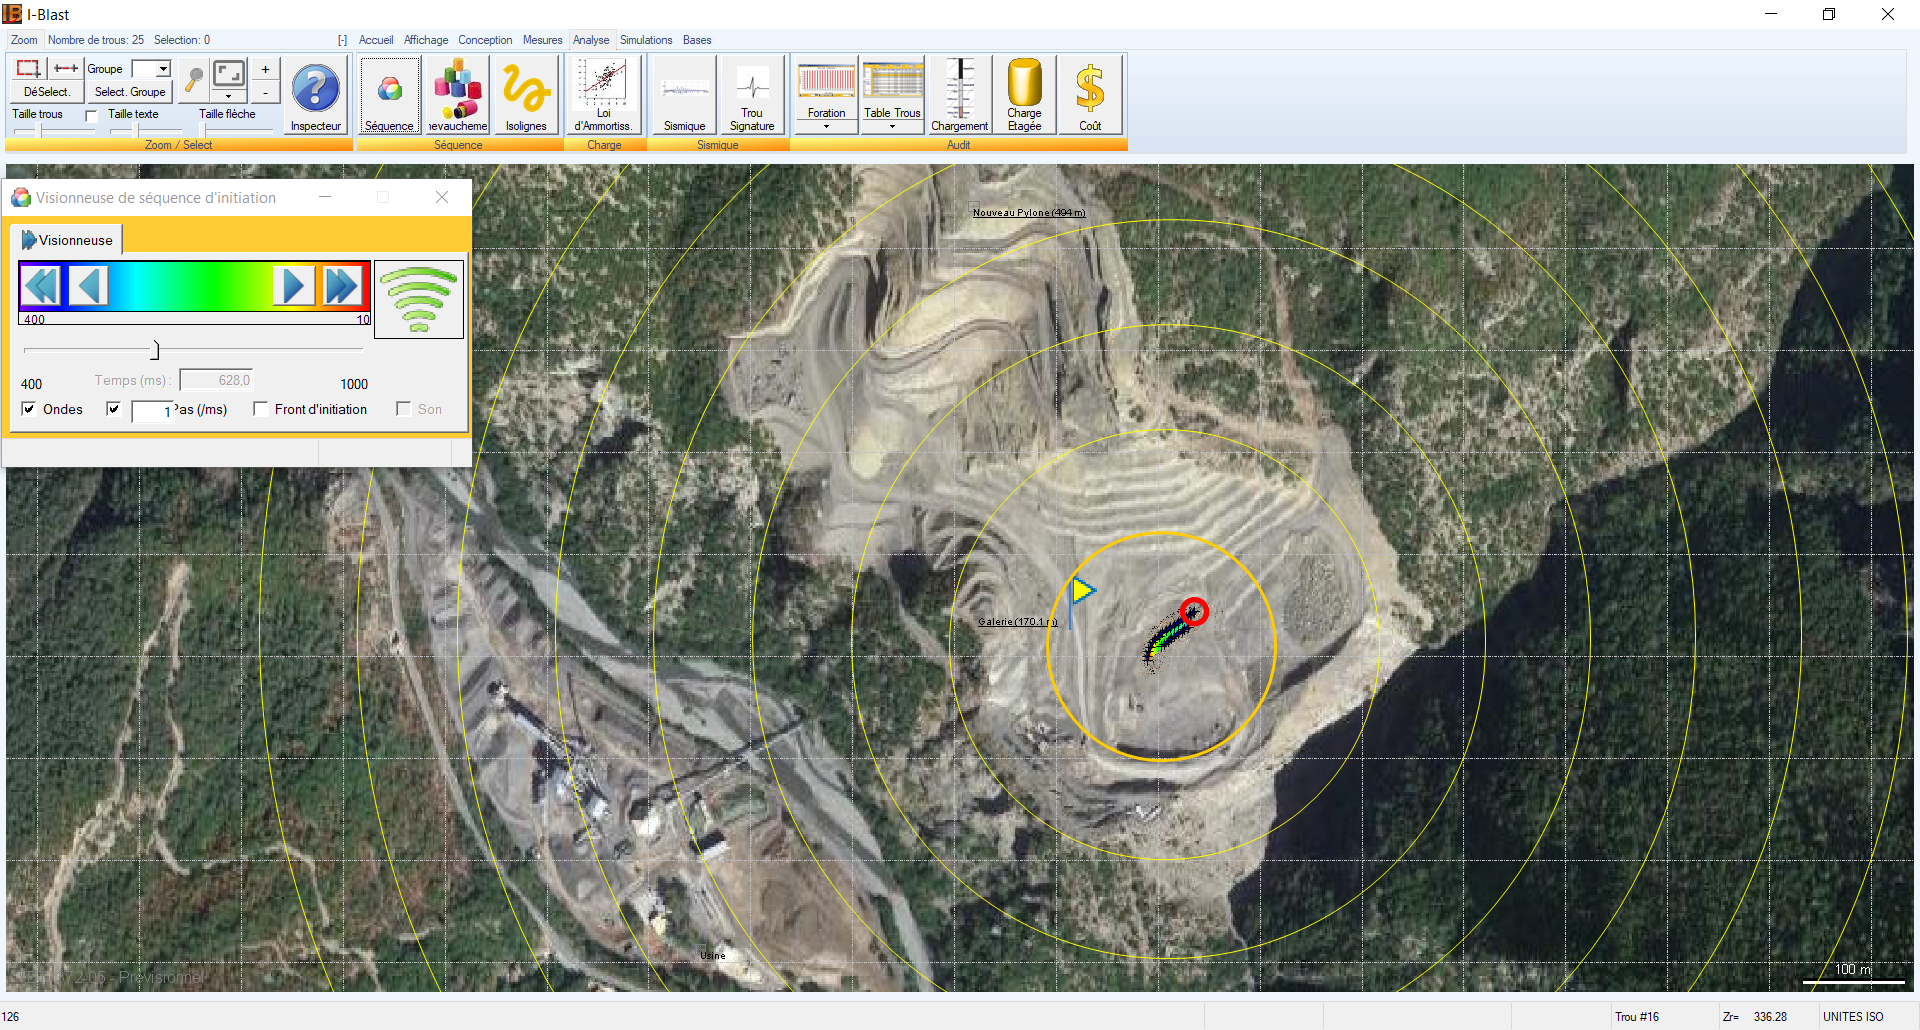
Task: Select the rectangle selection tool
Action: (29, 68)
